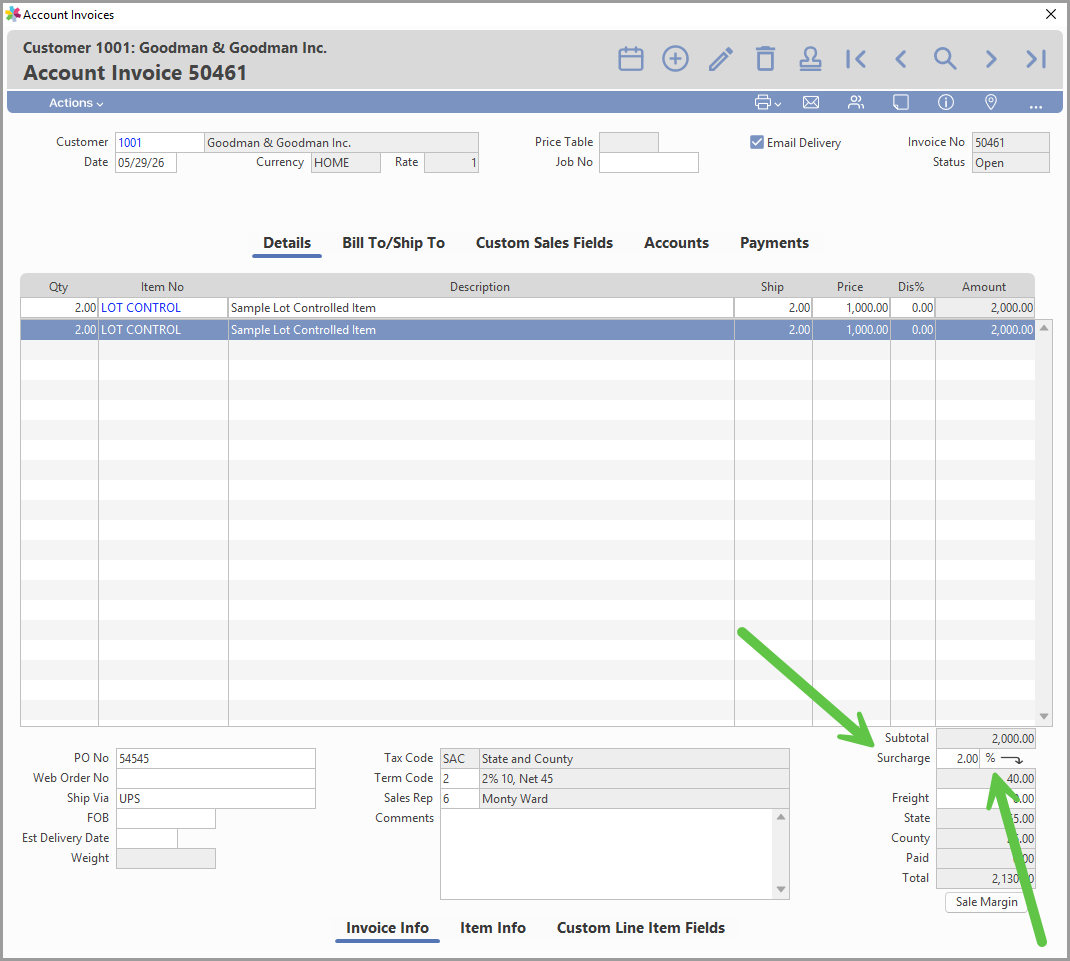Click the Amount column header
1070x961 pixels.
click(984, 287)
